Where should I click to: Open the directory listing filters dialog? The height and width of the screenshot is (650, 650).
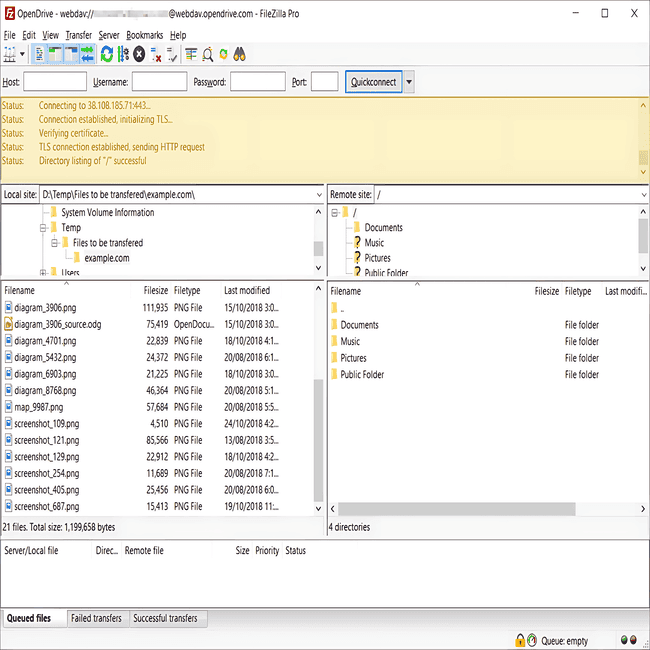[x=191, y=54]
